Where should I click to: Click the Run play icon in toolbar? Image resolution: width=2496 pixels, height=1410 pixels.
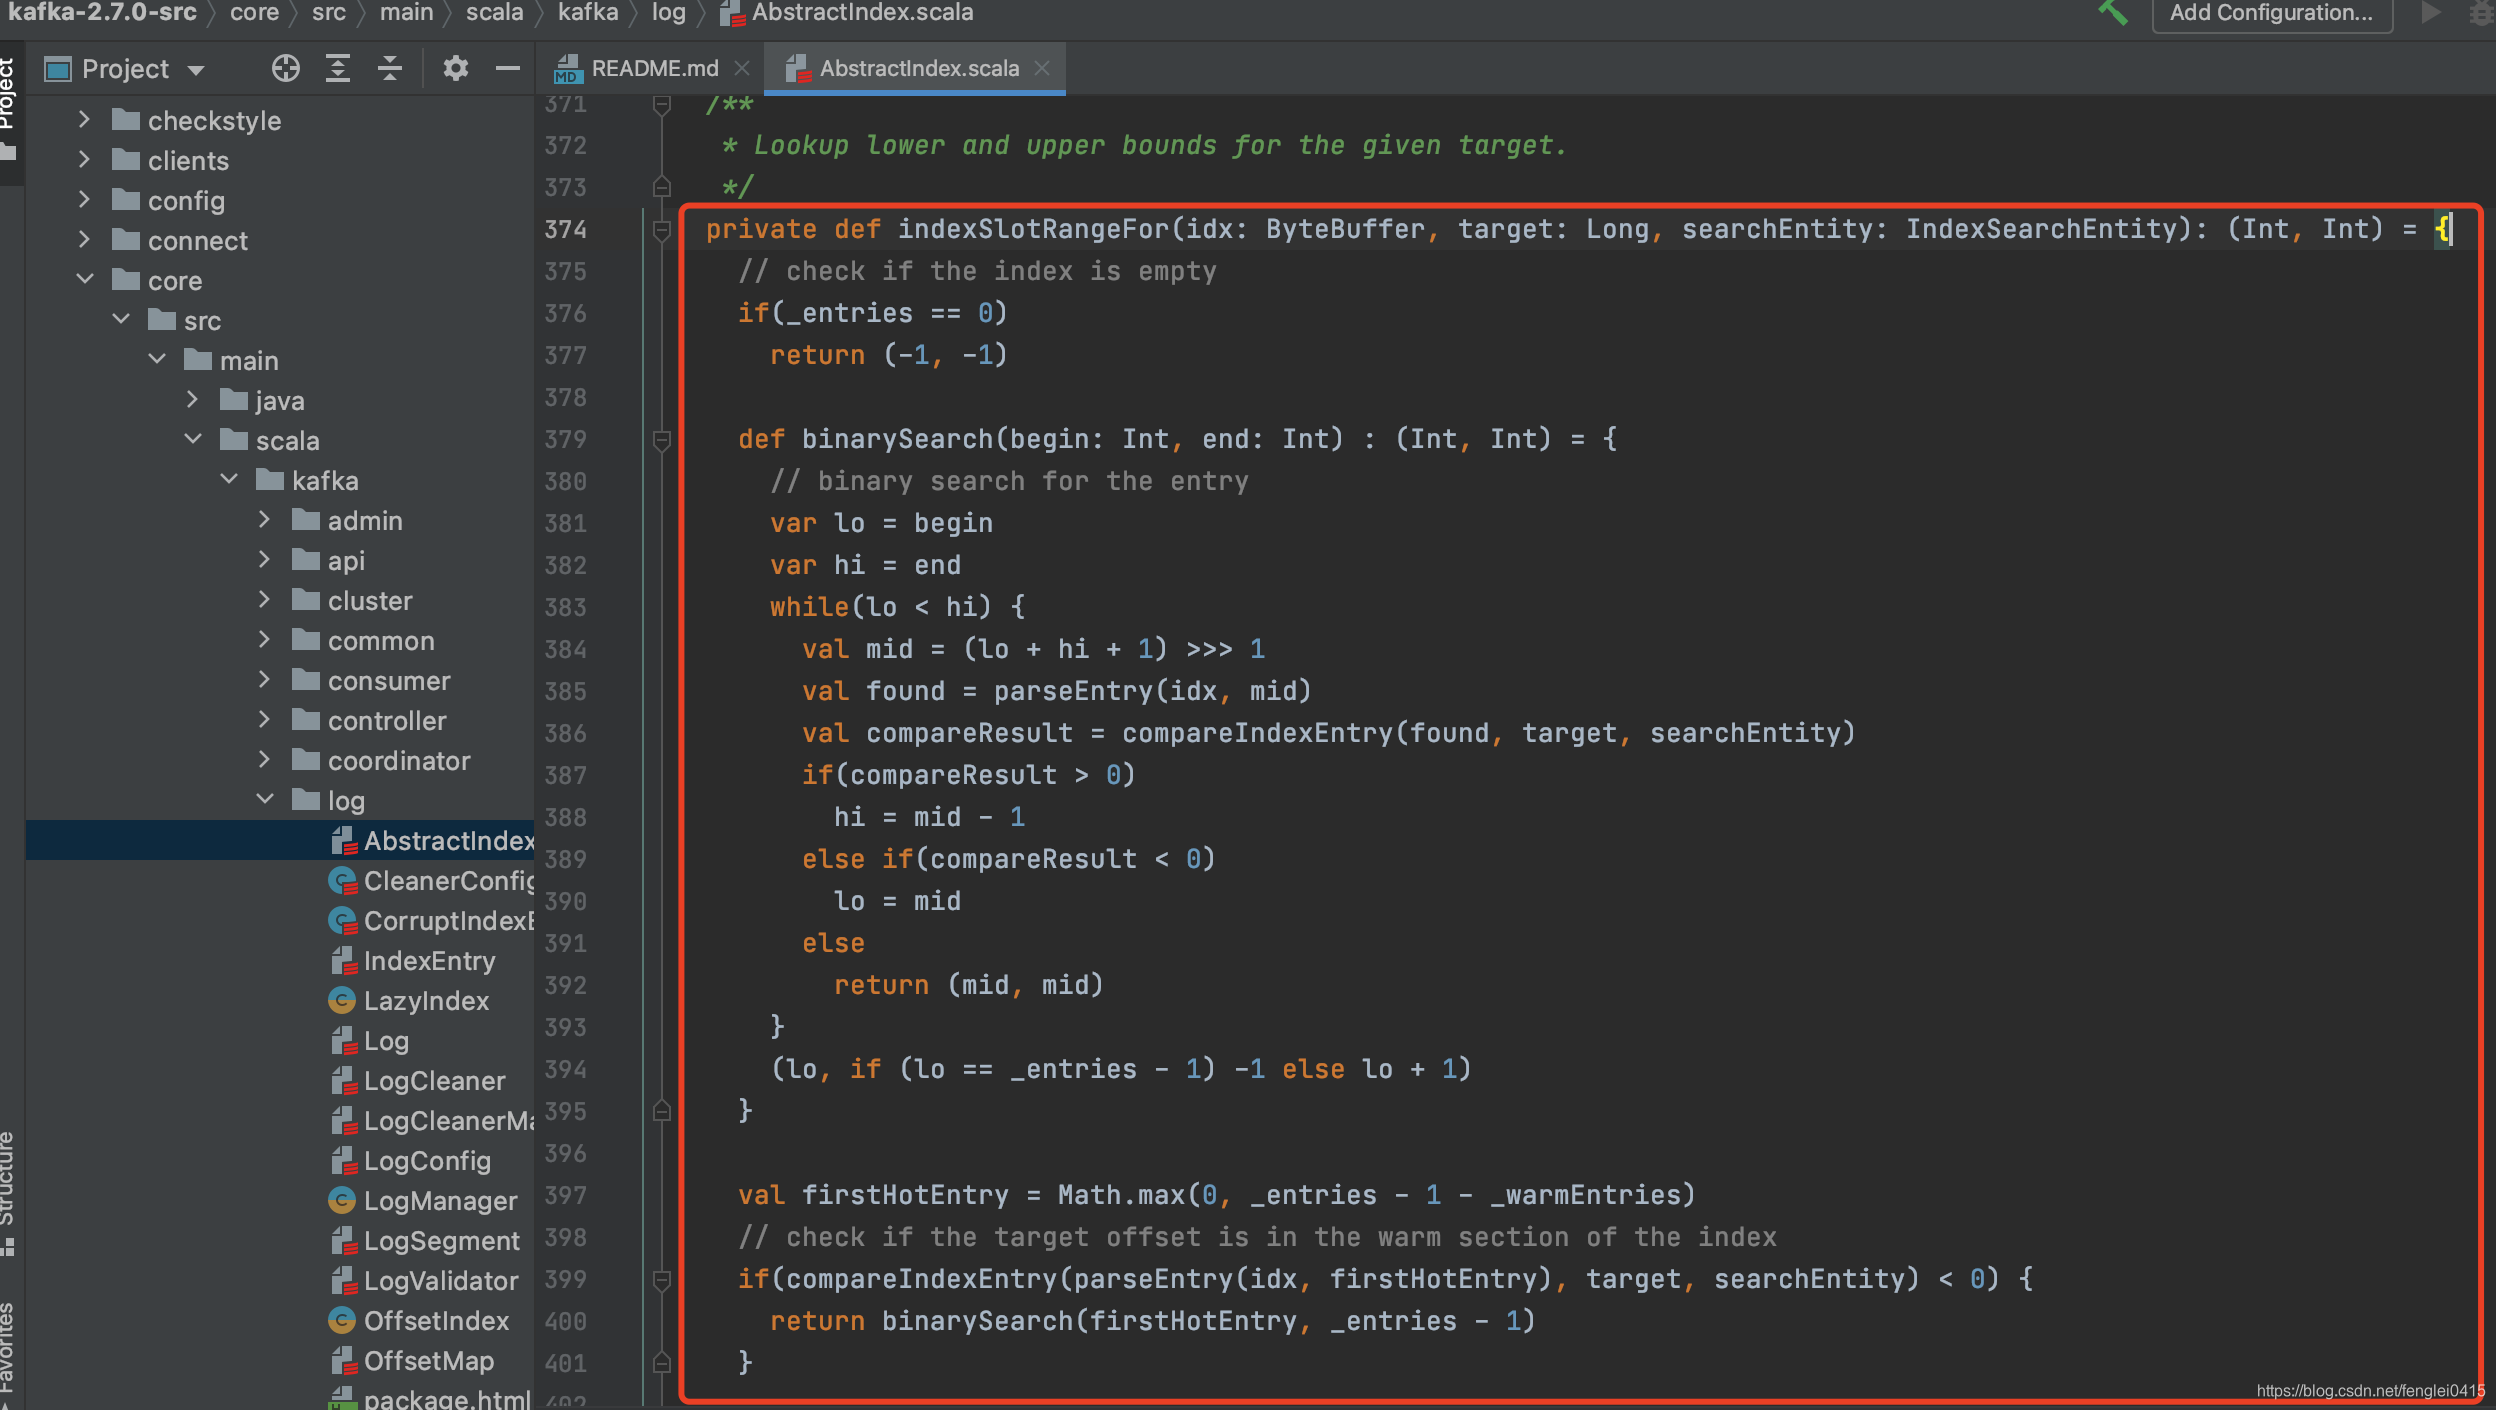pyautogui.click(x=2431, y=13)
